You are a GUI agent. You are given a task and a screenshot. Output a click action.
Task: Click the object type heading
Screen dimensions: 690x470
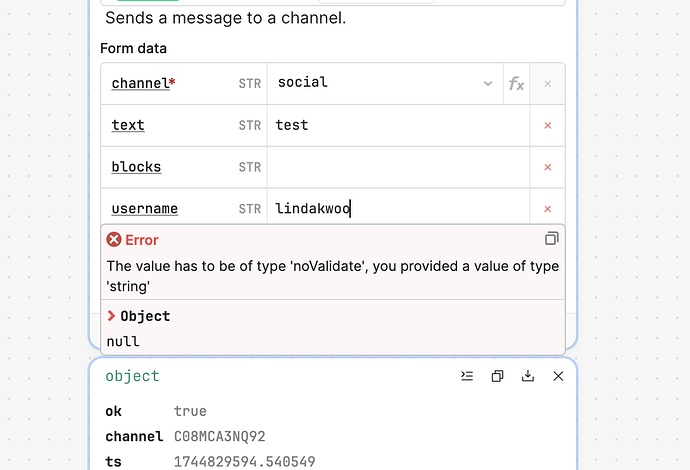[132, 376]
